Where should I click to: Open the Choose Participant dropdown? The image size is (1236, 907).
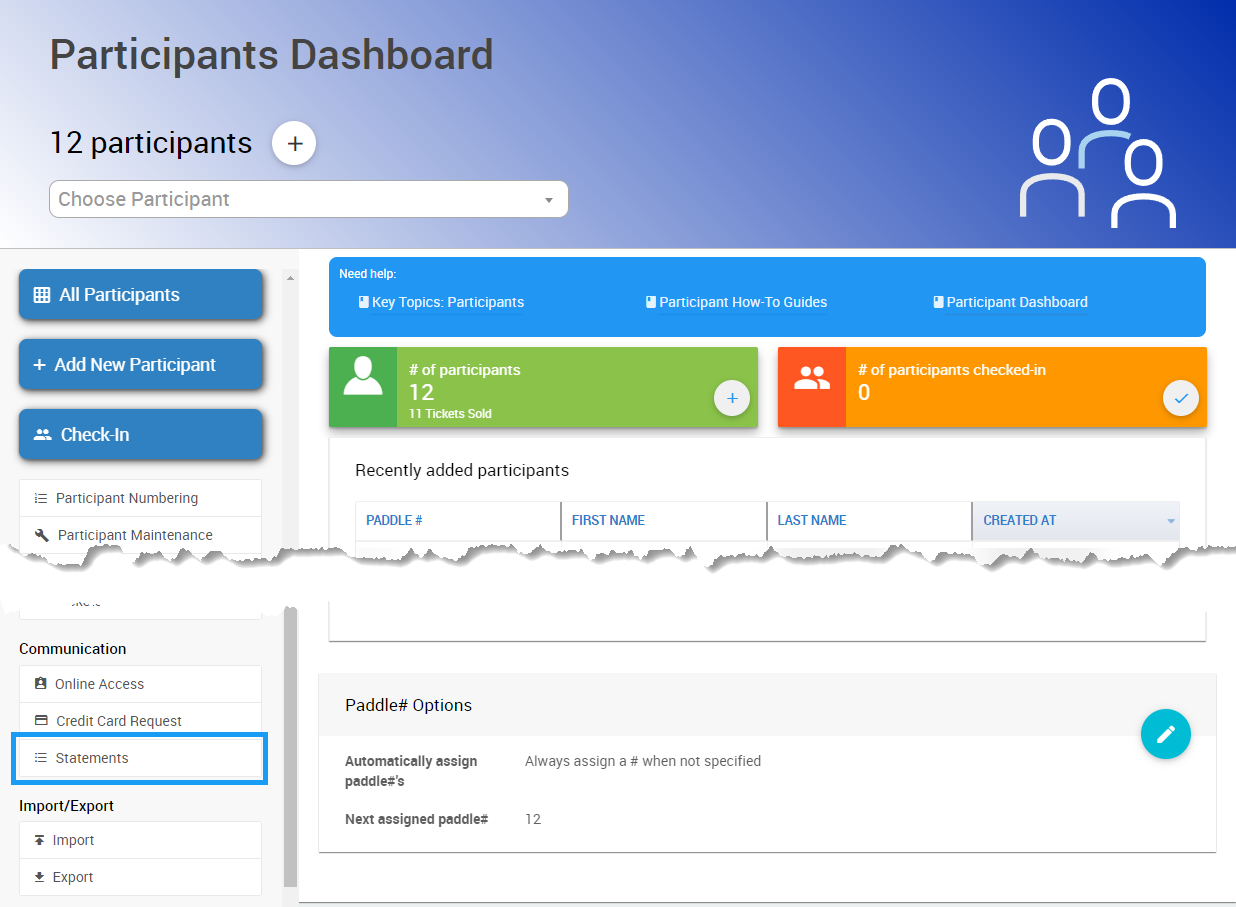[308, 199]
